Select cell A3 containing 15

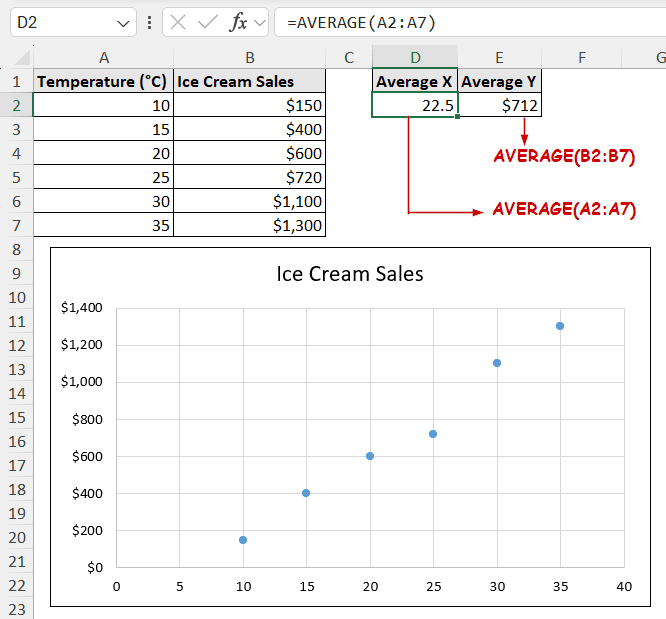click(104, 129)
